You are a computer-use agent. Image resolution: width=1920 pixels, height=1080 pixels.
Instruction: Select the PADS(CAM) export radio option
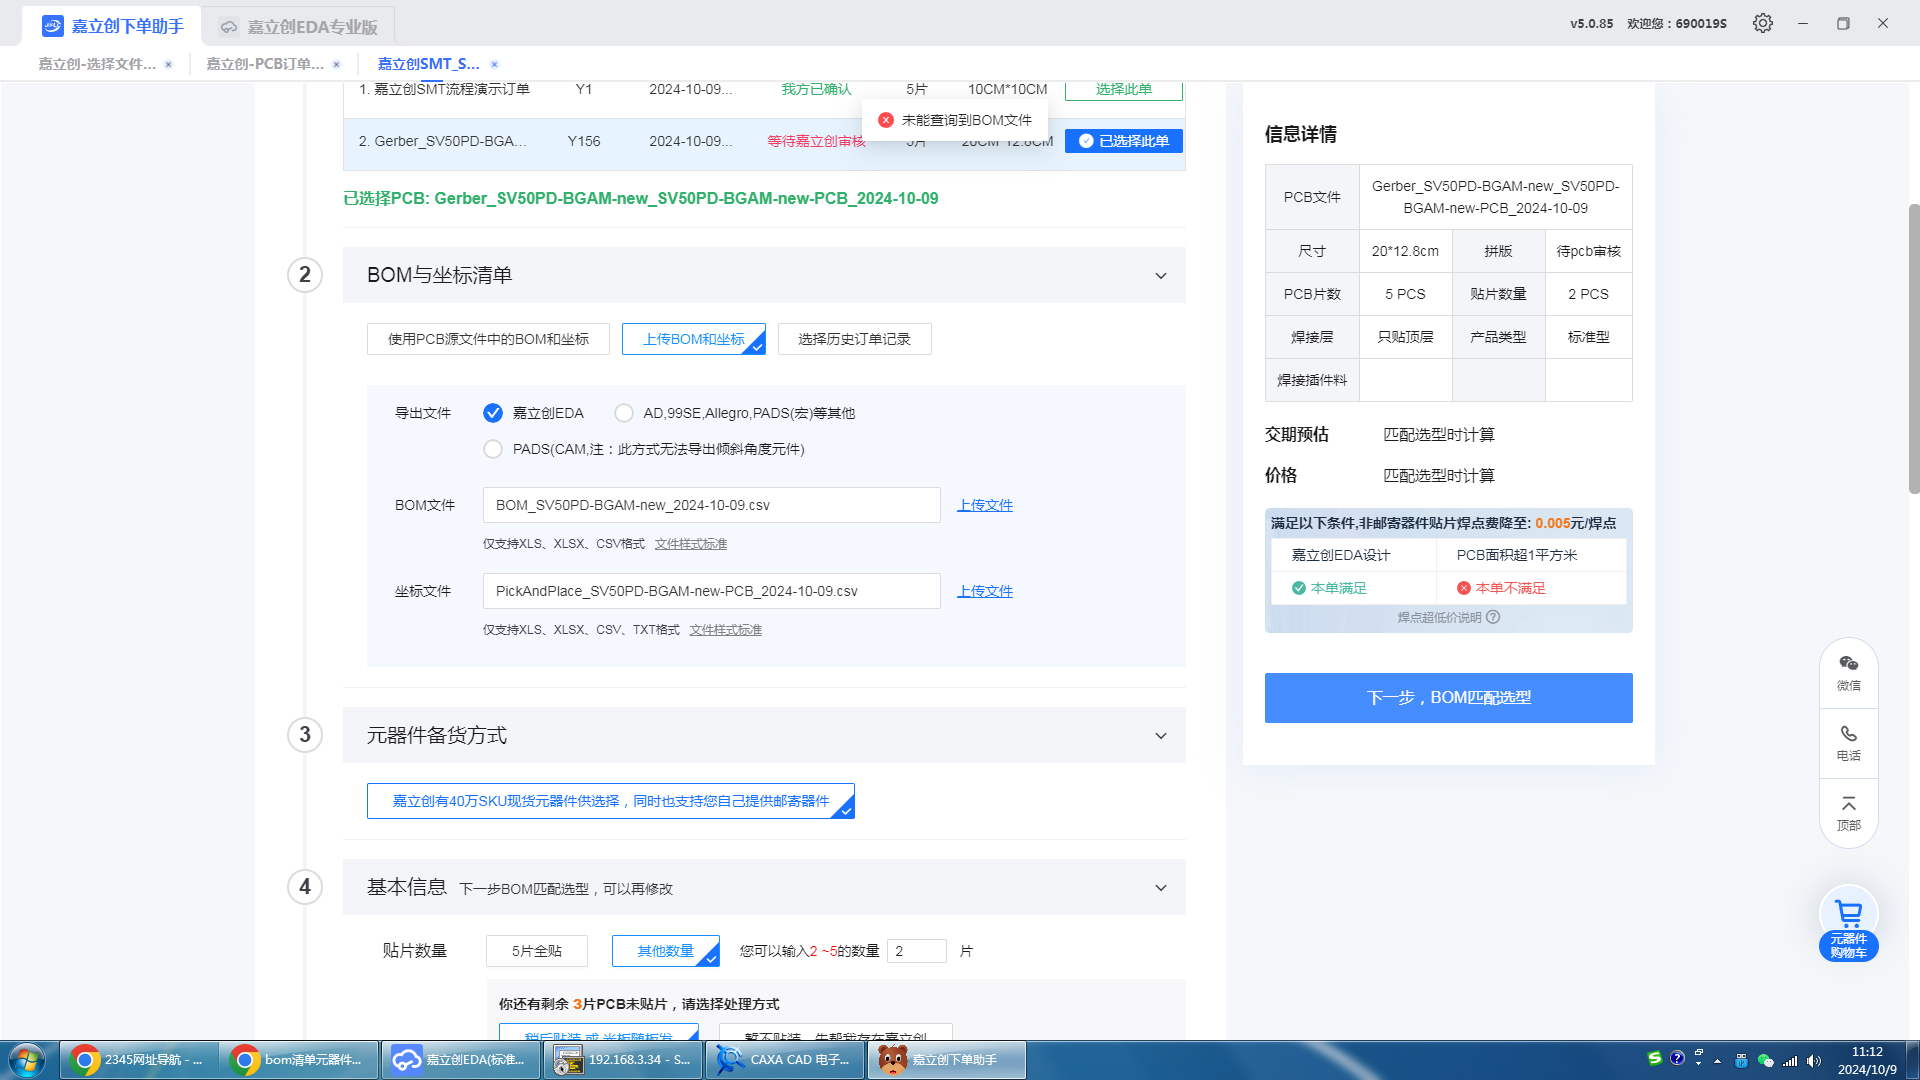pyautogui.click(x=493, y=449)
